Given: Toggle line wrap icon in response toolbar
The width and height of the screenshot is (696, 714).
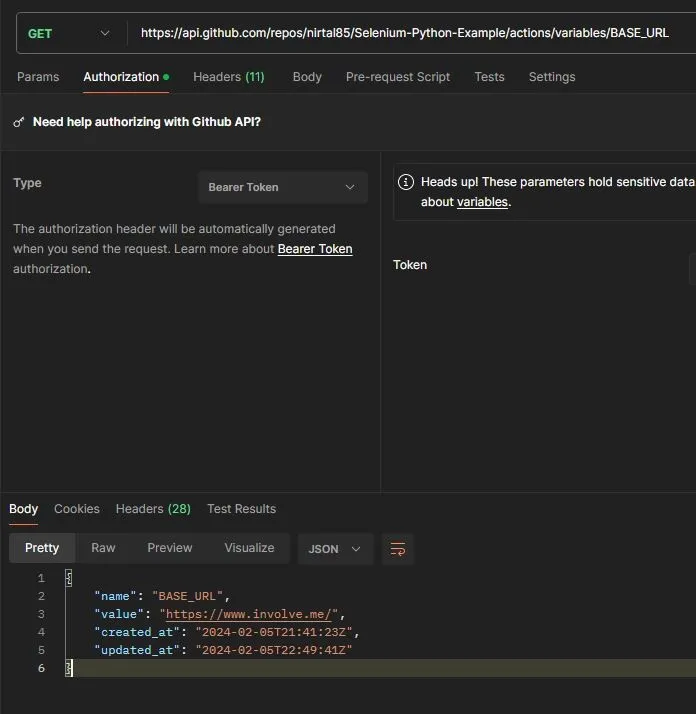Looking at the screenshot, I should (x=398, y=549).
